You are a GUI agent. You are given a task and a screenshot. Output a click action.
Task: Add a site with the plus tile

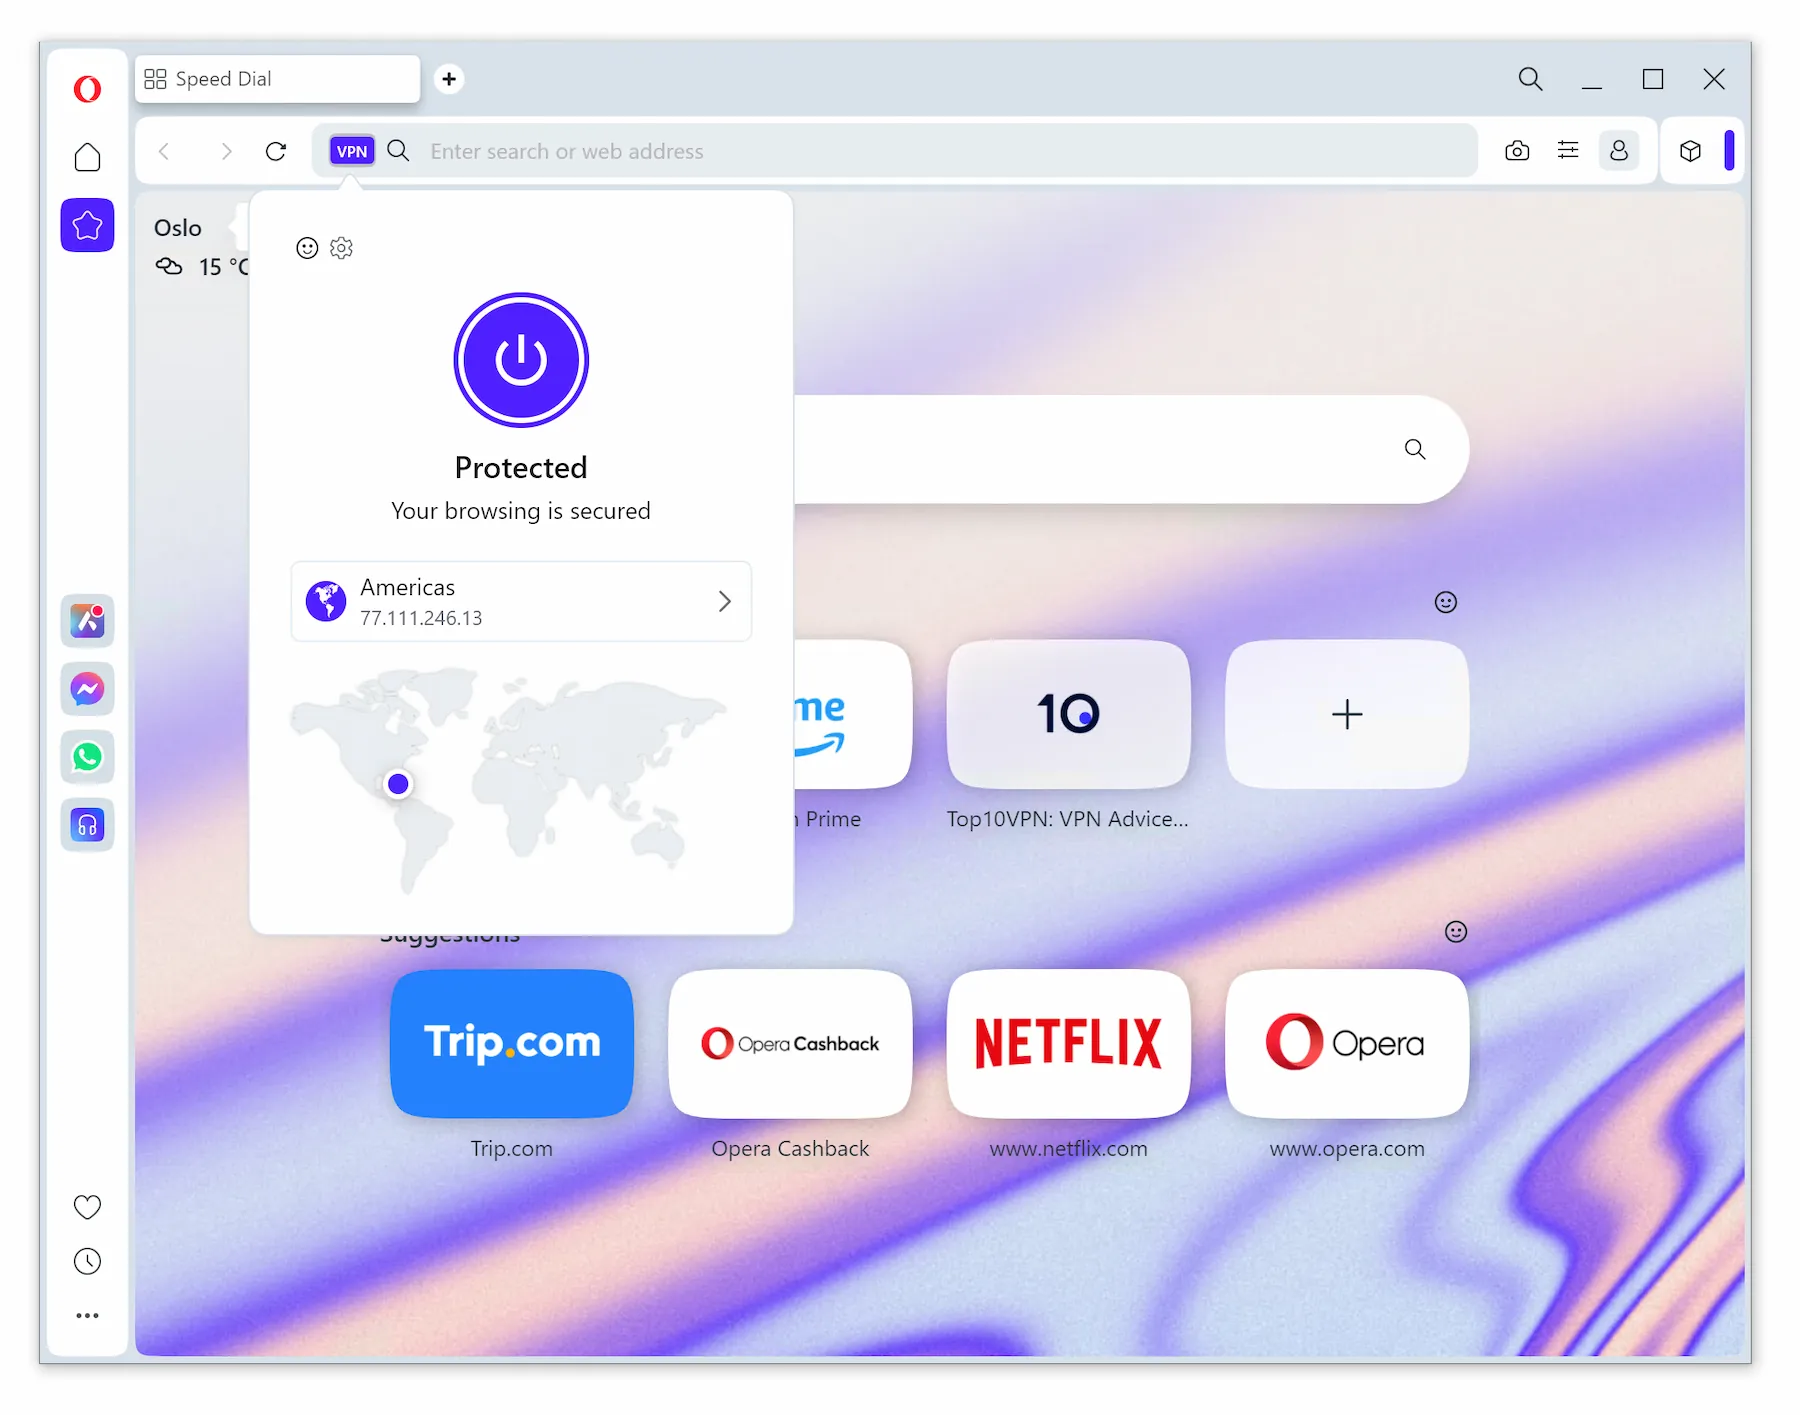[1347, 714]
